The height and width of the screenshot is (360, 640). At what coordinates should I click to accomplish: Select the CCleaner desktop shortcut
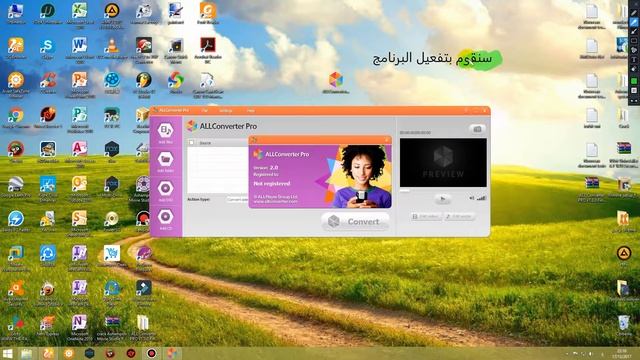pos(48,80)
